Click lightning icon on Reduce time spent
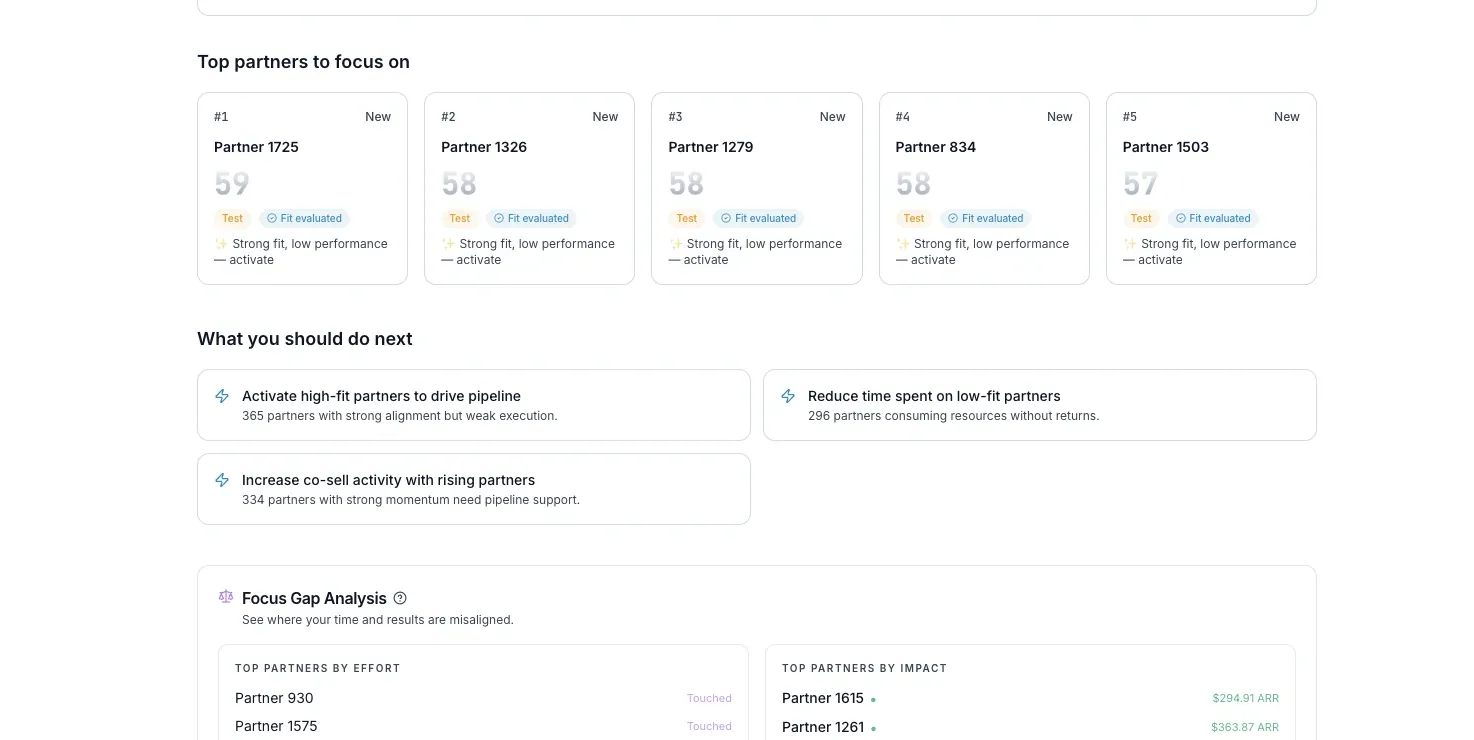Screen dimensions: 1474x740 (x=788, y=396)
